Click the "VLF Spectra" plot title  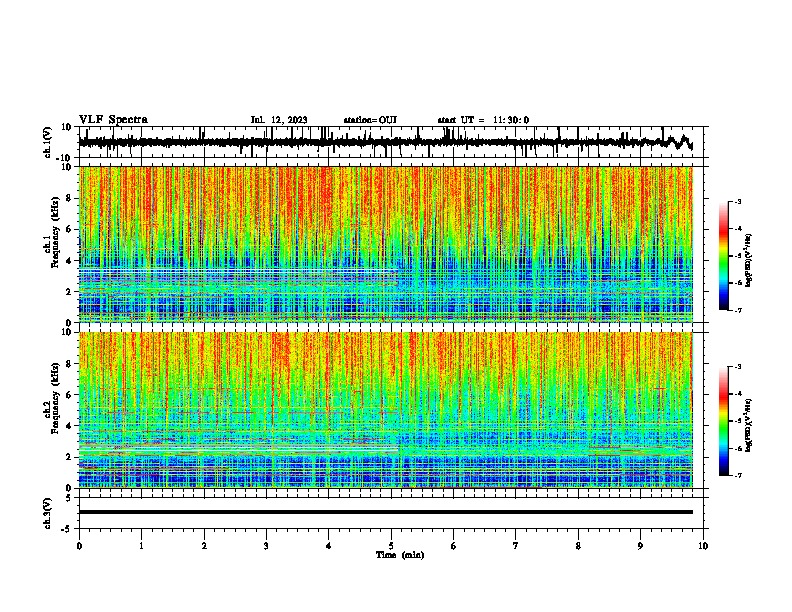[113, 120]
